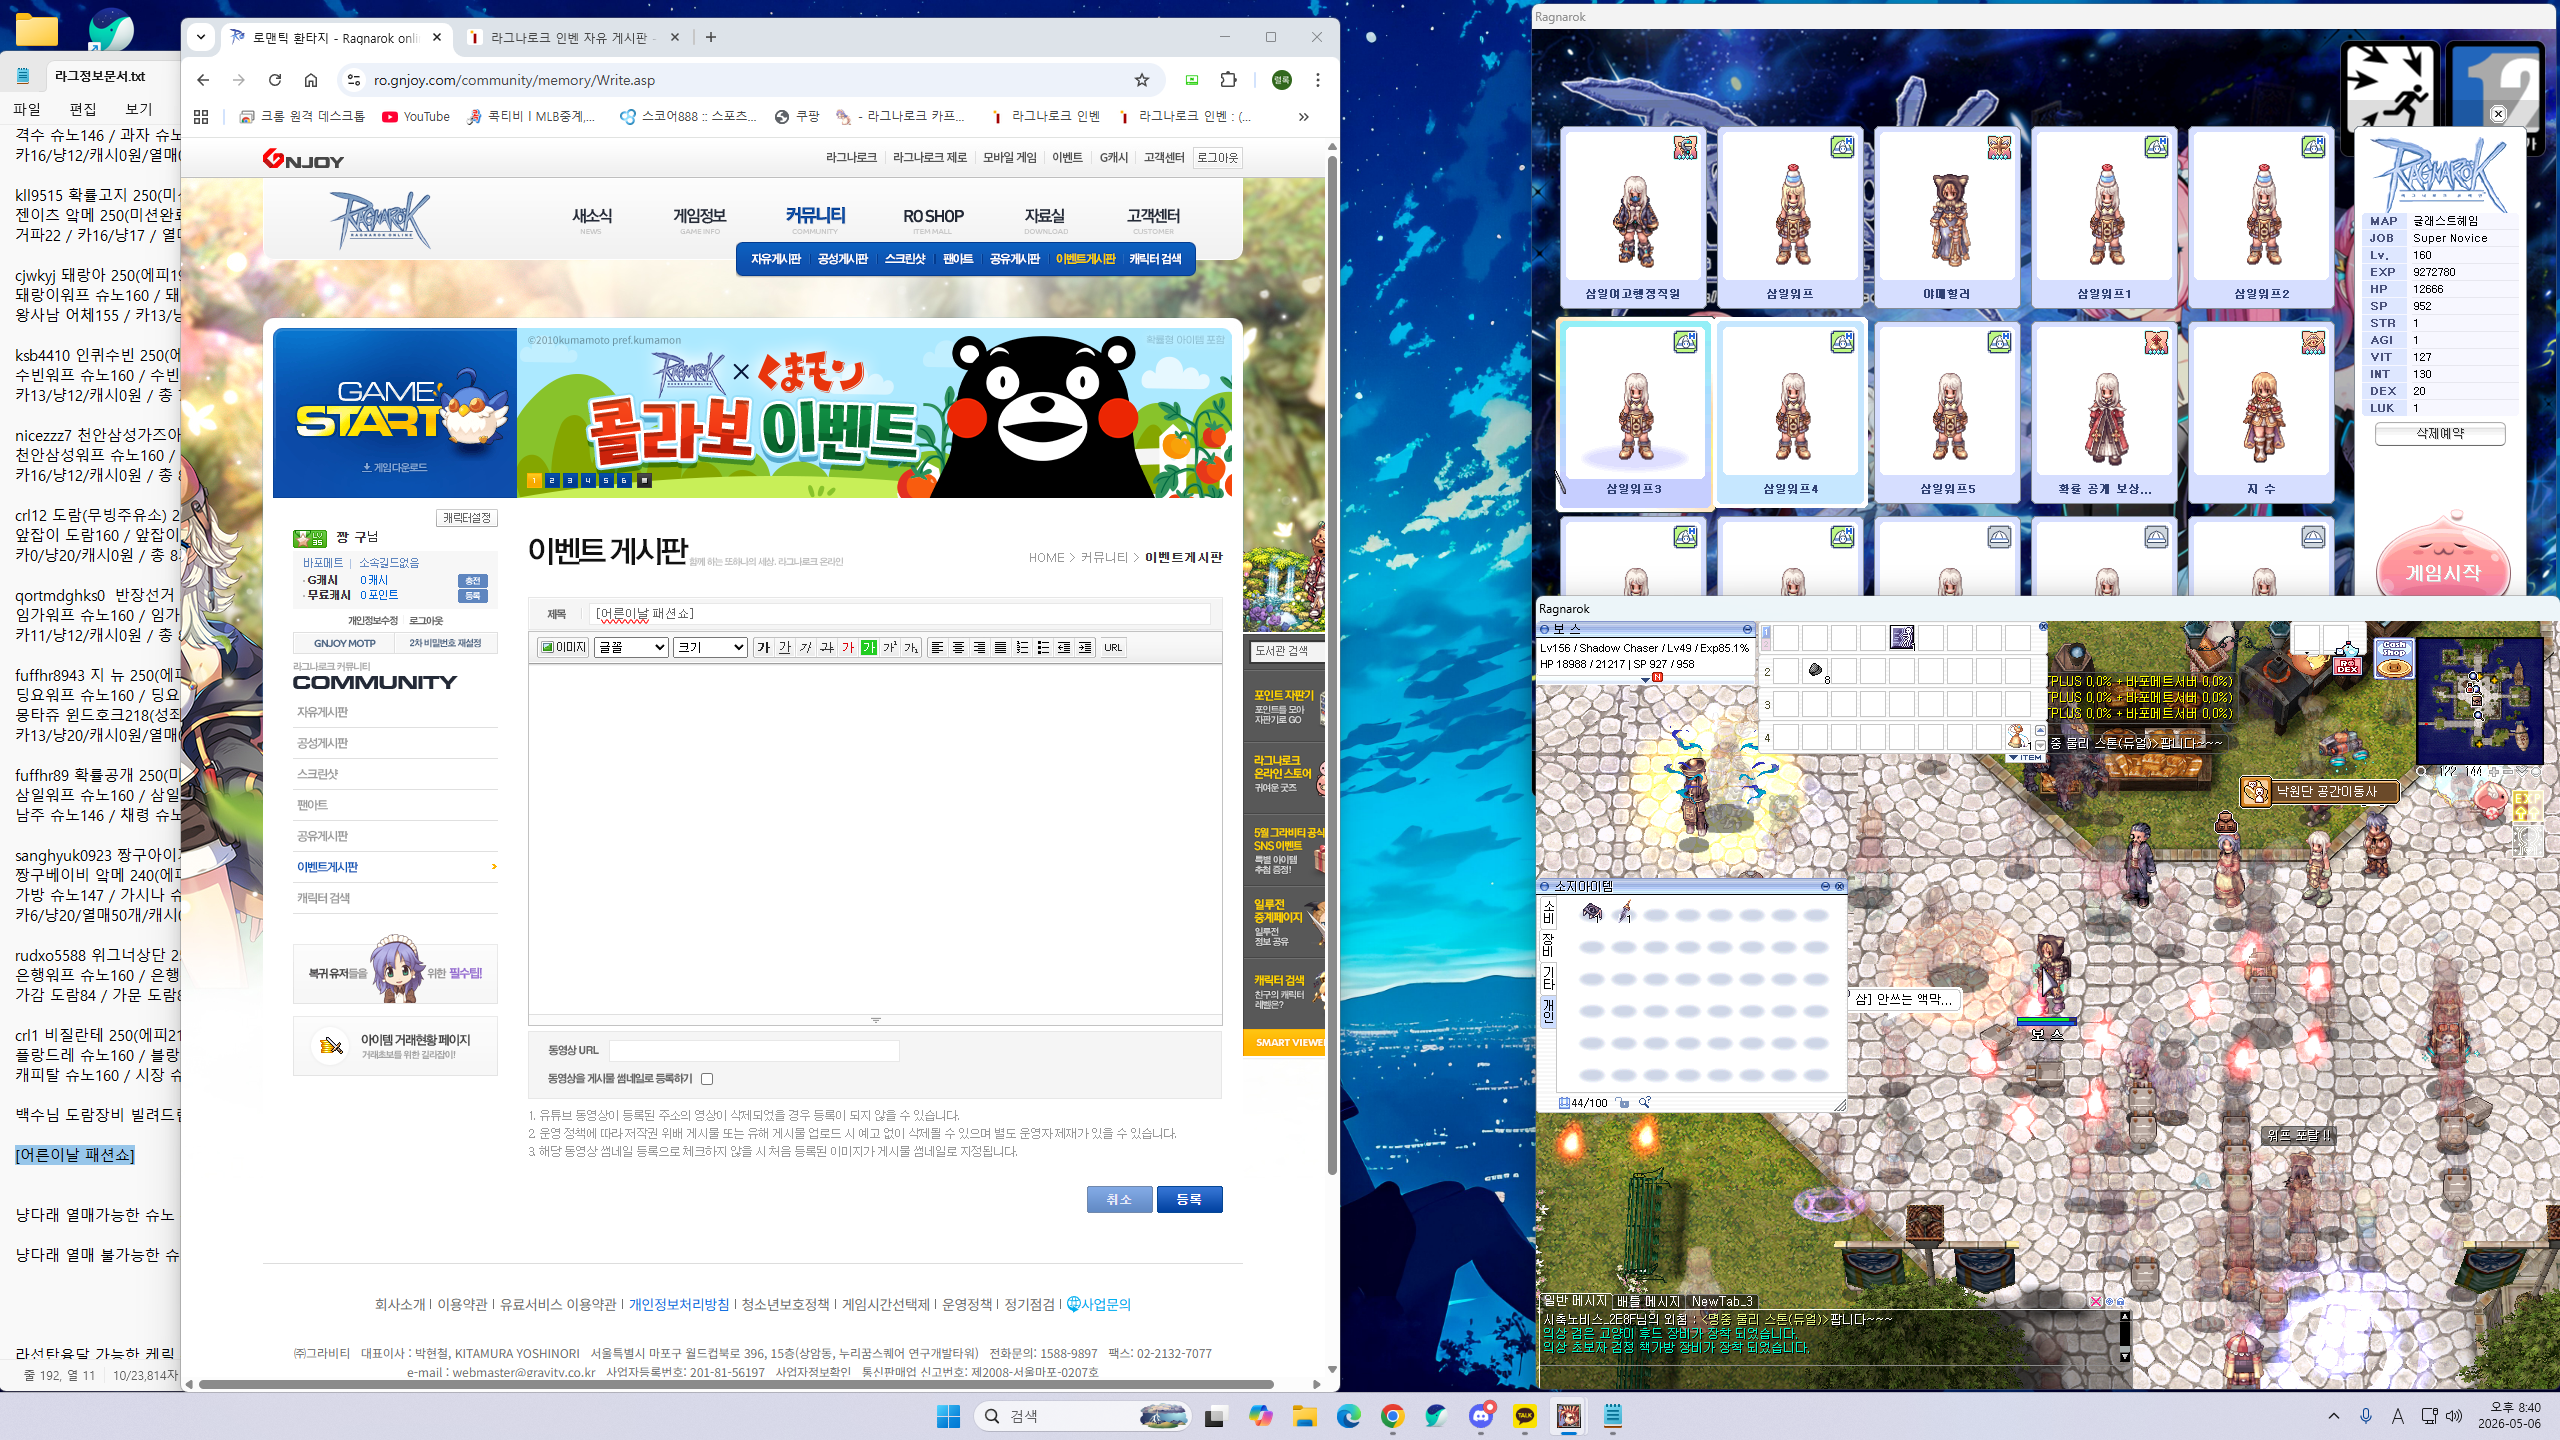The image size is (2560, 1440).
Task: Open the RODEX mail icon in game
Action: (x=2347, y=662)
